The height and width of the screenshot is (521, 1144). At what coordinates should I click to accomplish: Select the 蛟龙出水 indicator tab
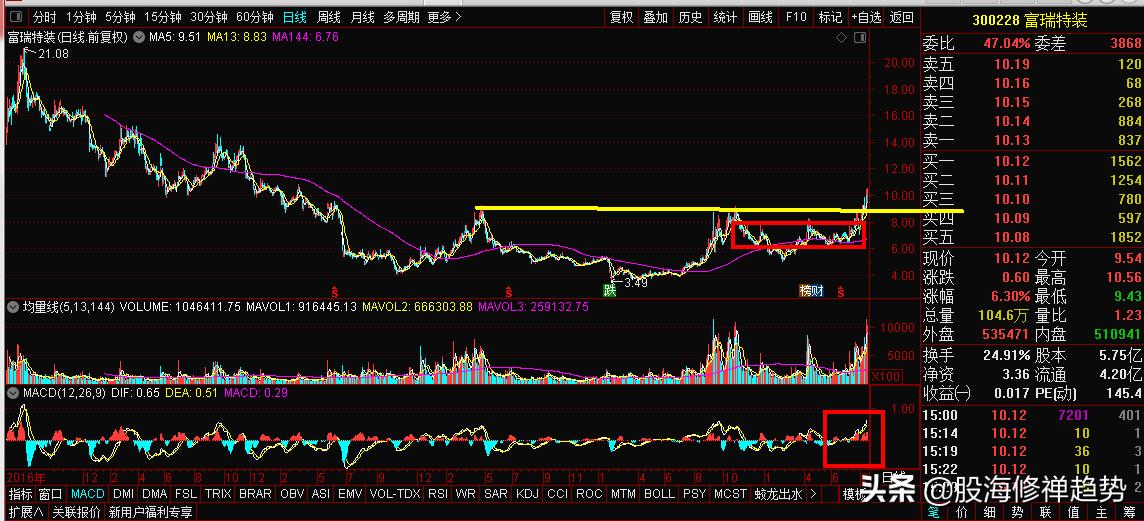click(778, 494)
